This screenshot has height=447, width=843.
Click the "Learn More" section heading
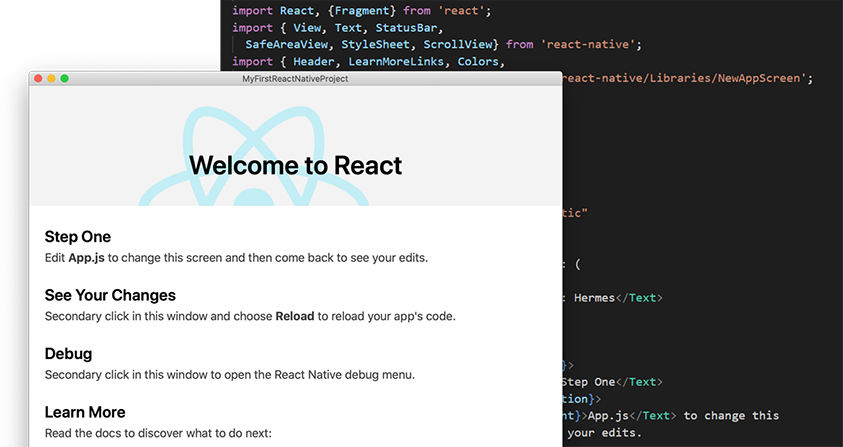[85, 412]
